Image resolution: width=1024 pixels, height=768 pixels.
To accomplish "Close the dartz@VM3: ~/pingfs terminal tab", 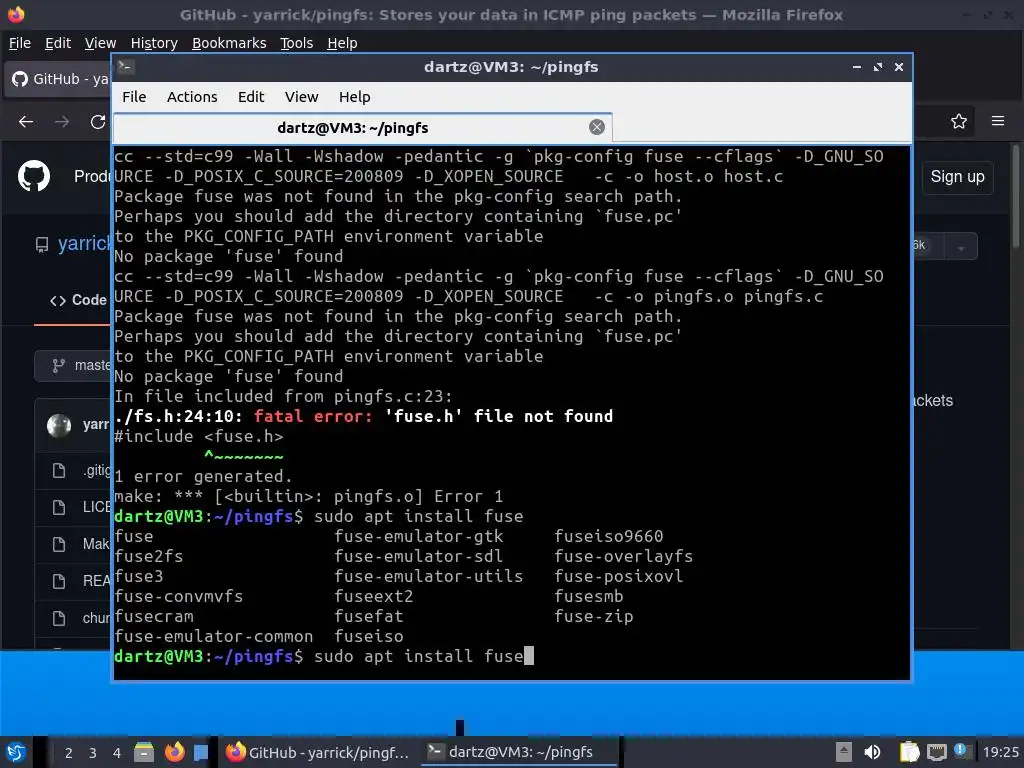I will point(596,127).
